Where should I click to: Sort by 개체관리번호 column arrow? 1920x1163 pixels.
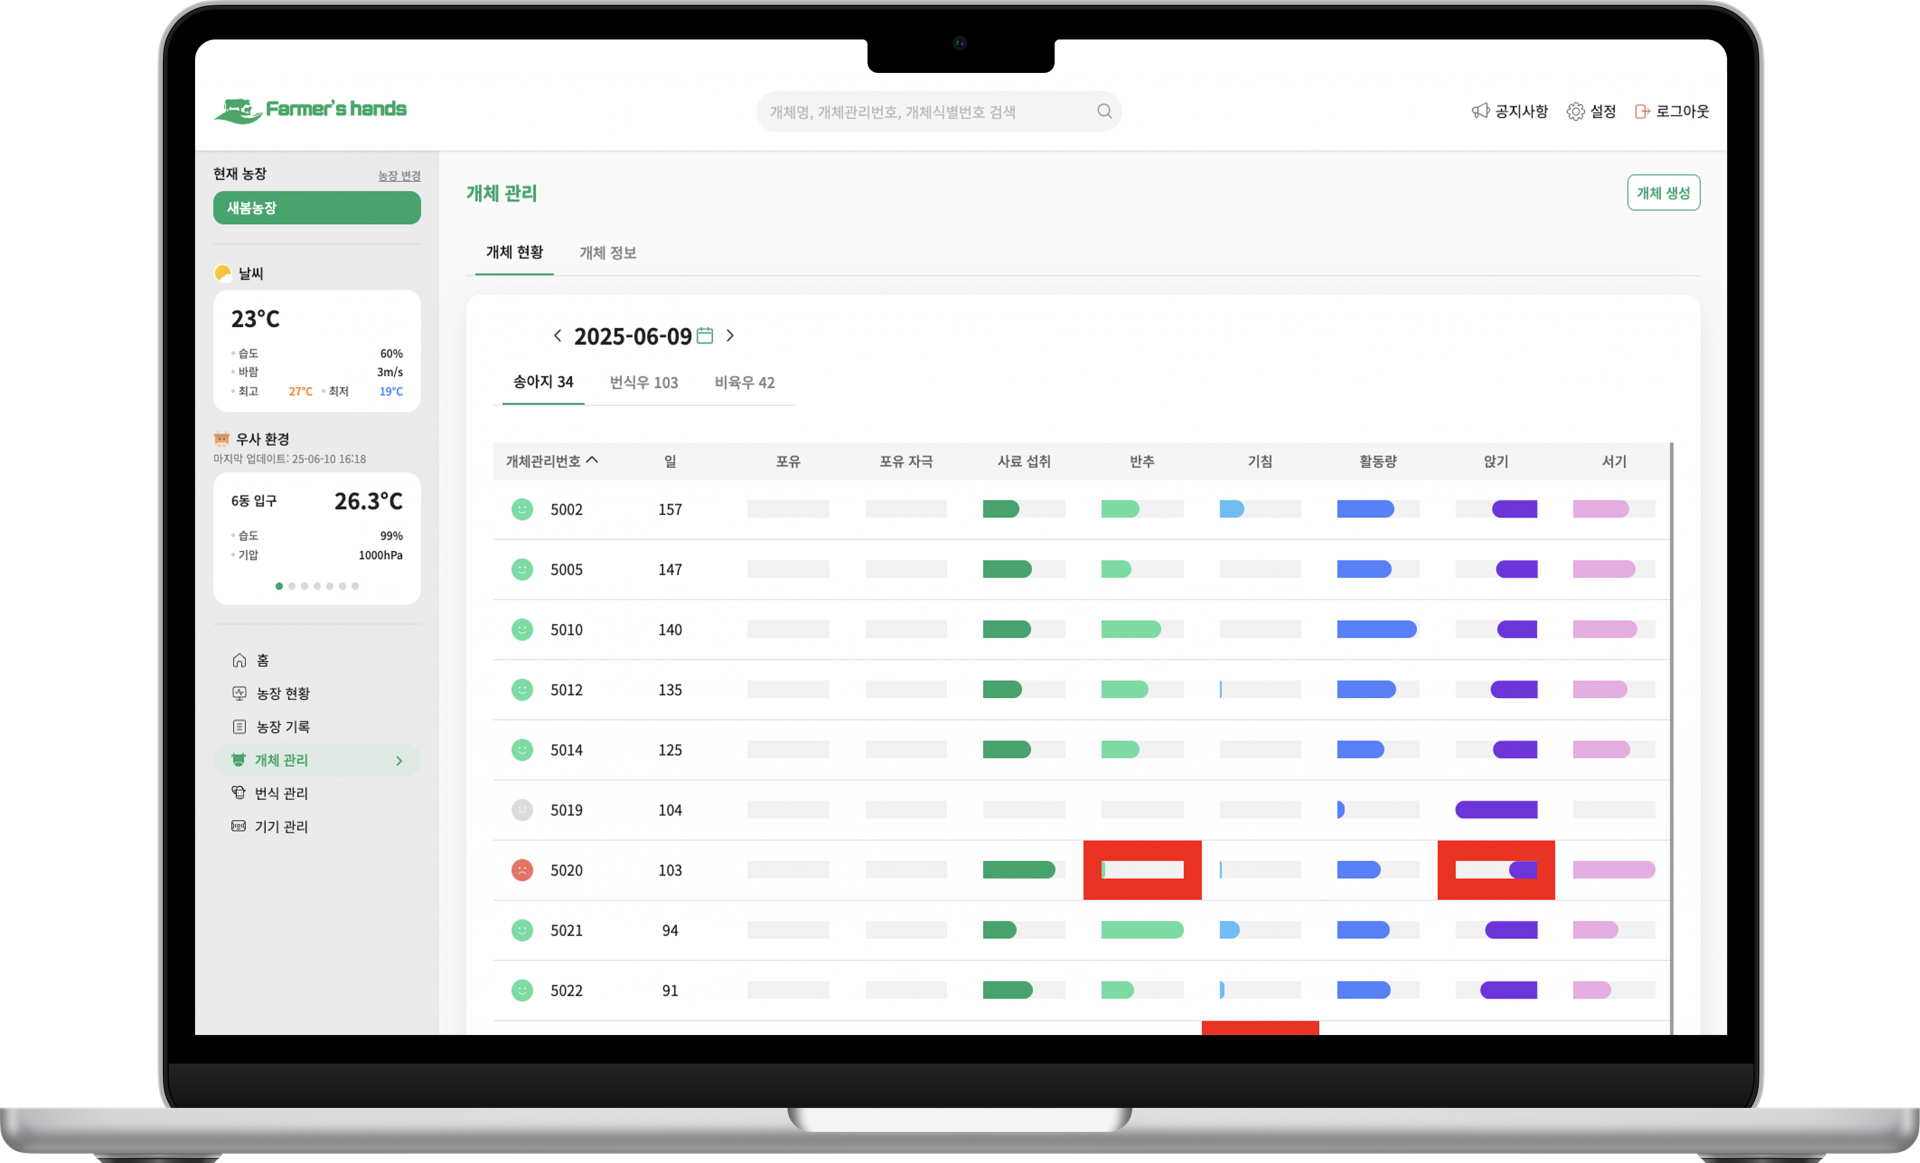pyautogui.click(x=592, y=460)
